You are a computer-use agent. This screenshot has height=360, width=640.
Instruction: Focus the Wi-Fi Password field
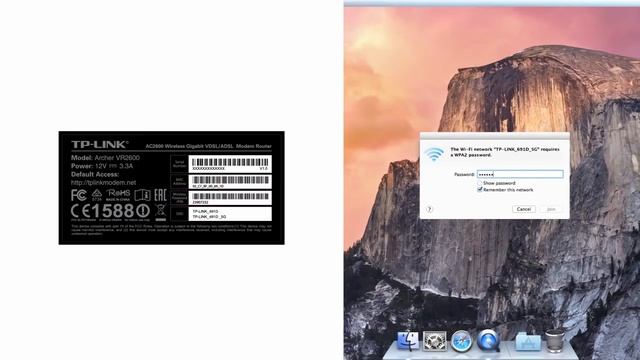click(520, 174)
